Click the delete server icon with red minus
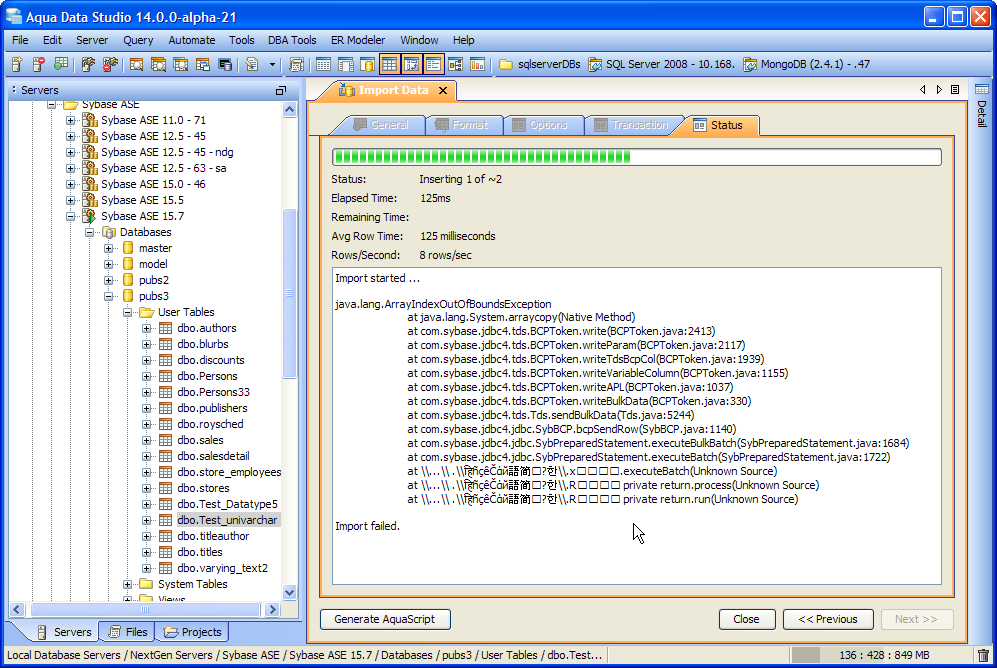 39,64
